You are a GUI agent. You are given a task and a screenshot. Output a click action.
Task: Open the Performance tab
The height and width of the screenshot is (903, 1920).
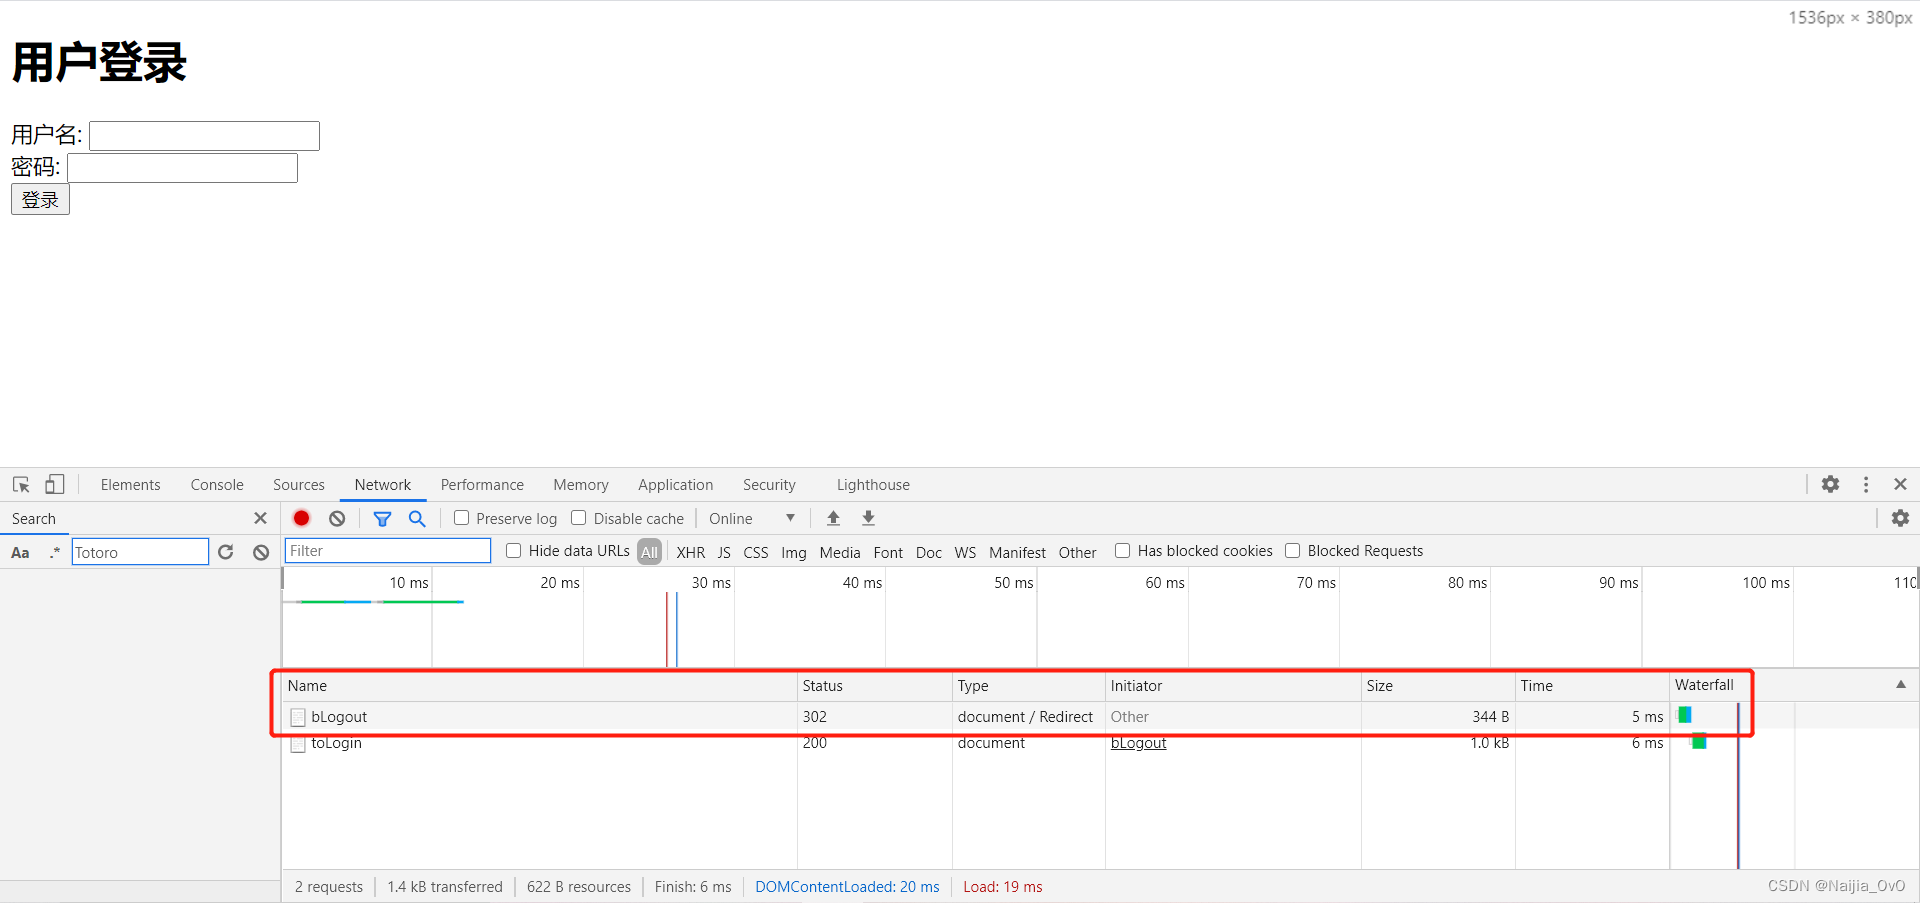tap(482, 485)
